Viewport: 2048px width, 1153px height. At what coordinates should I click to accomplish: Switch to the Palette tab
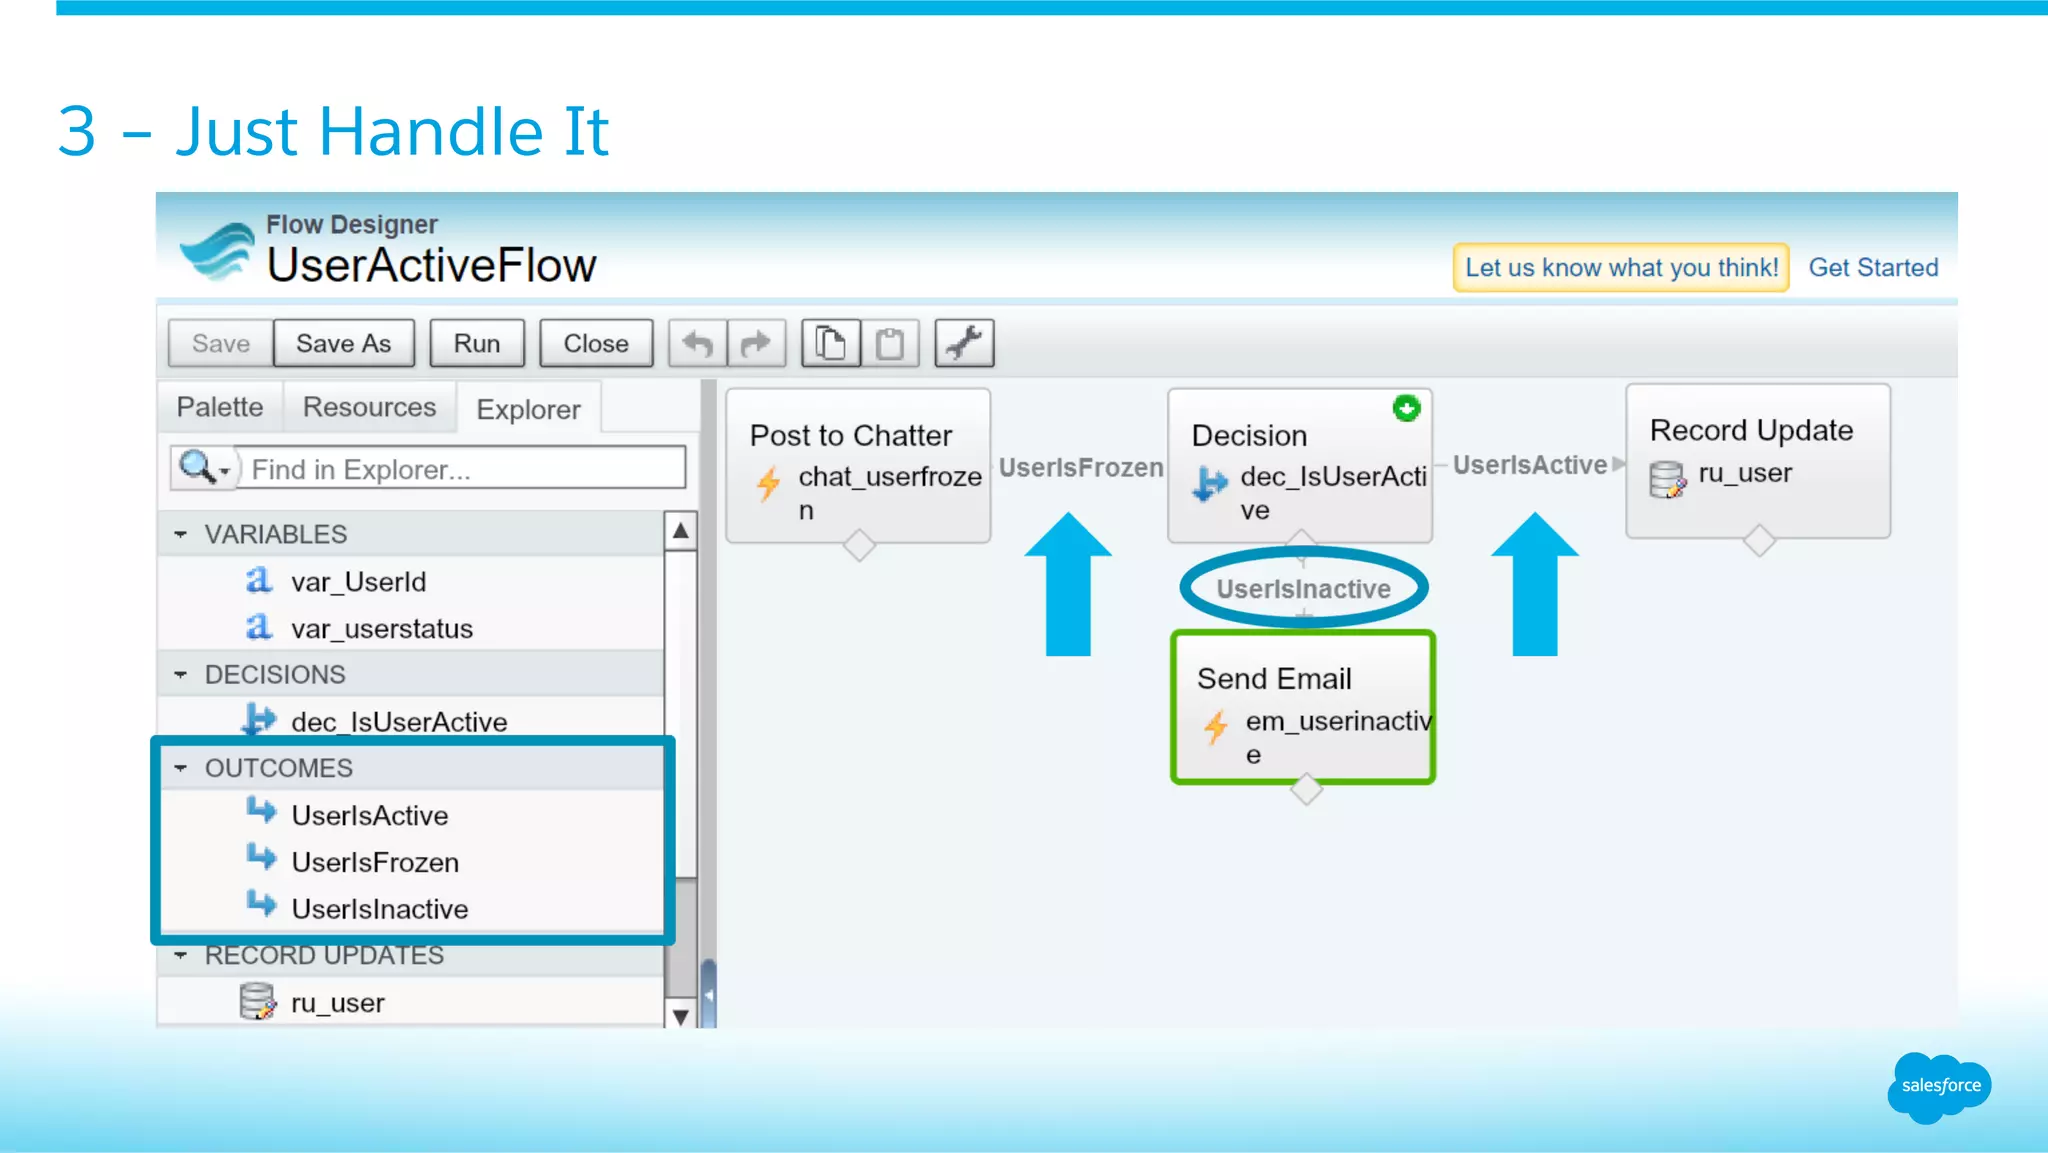coord(220,408)
